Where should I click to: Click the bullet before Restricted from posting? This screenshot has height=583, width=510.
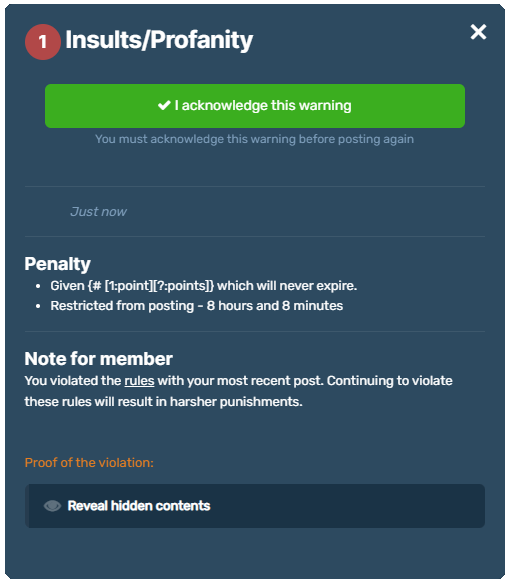pos(38,306)
